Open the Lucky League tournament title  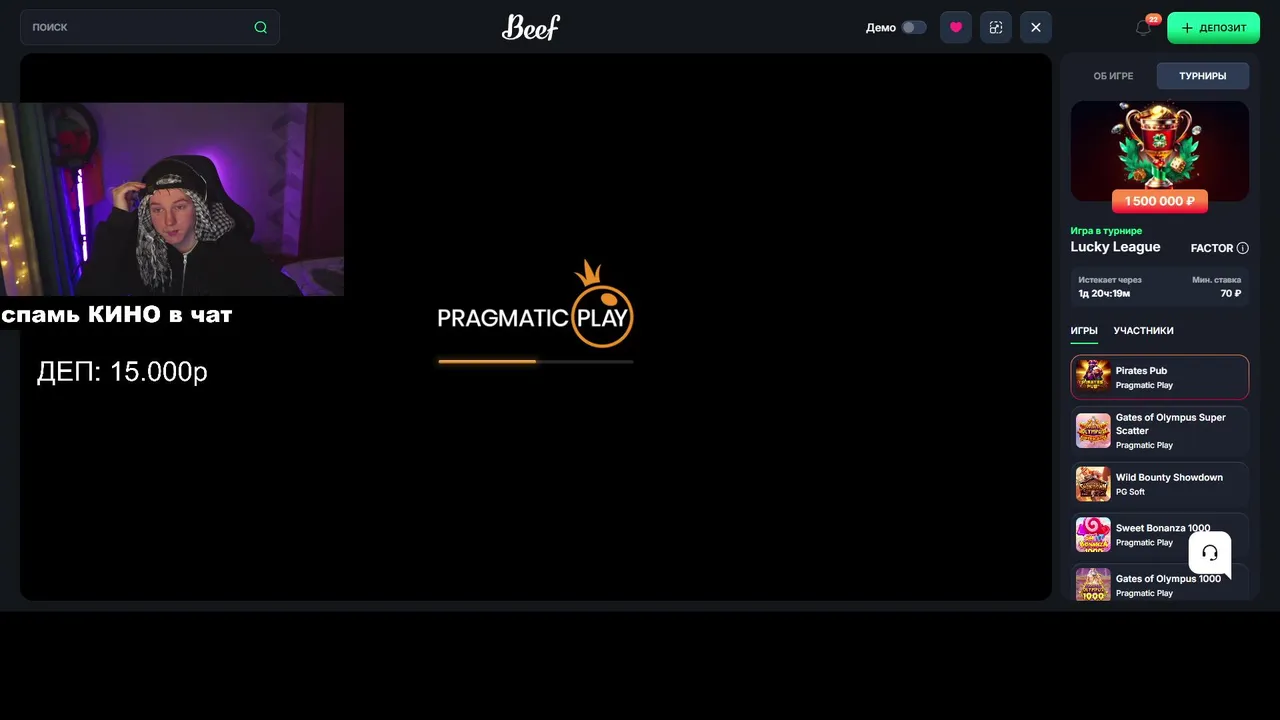(x=1115, y=247)
